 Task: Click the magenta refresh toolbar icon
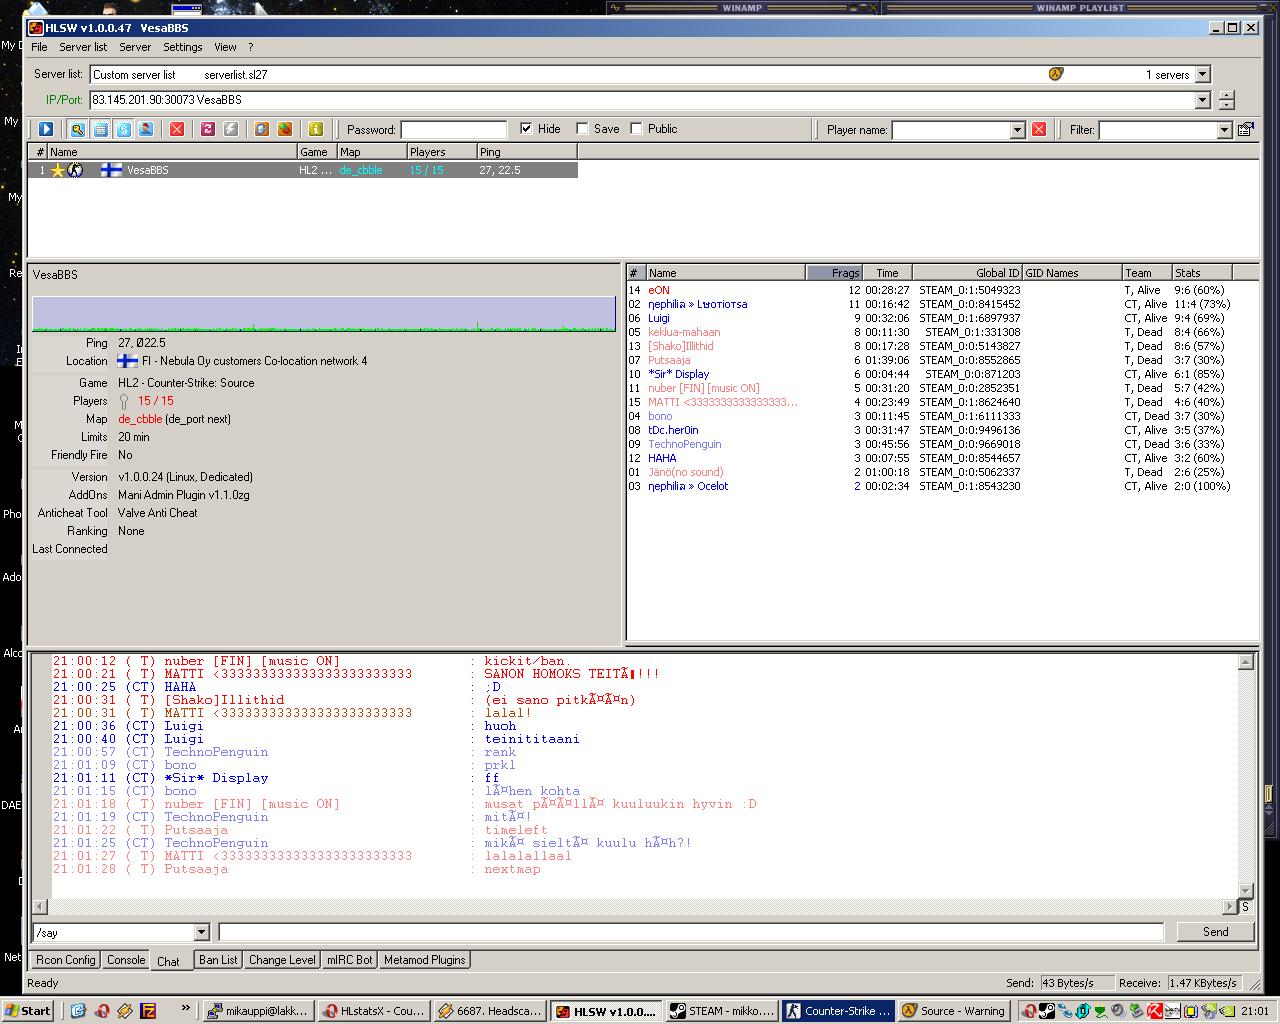tap(208, 129)
